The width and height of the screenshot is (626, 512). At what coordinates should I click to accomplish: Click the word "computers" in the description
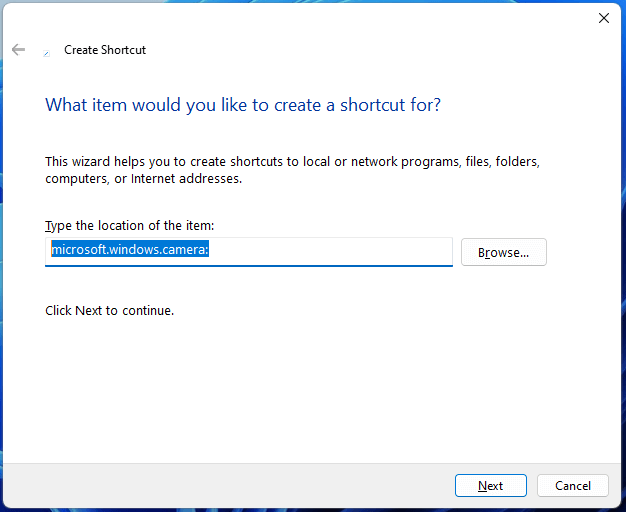(x=77, y=179)
